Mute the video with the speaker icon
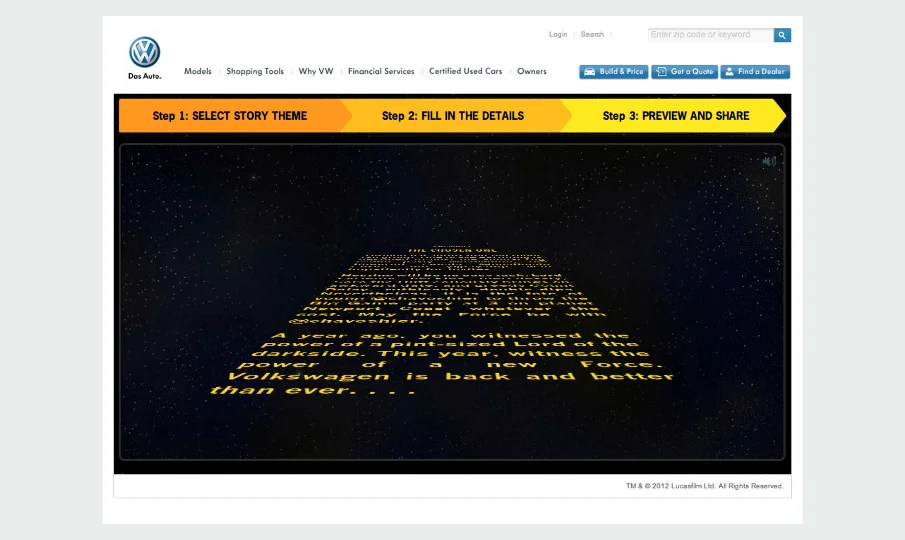 769,161
